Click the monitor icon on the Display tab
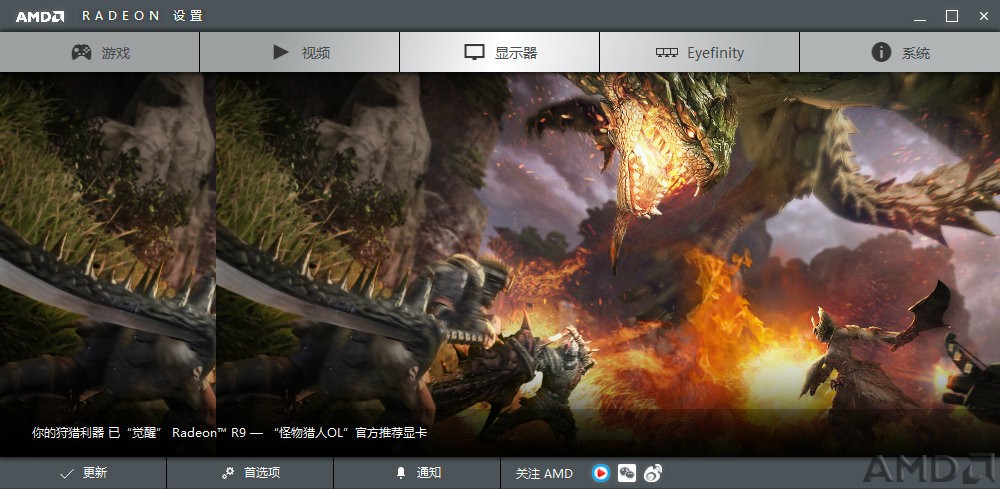This screenshot has width=1000, height=489. [474, 52]
